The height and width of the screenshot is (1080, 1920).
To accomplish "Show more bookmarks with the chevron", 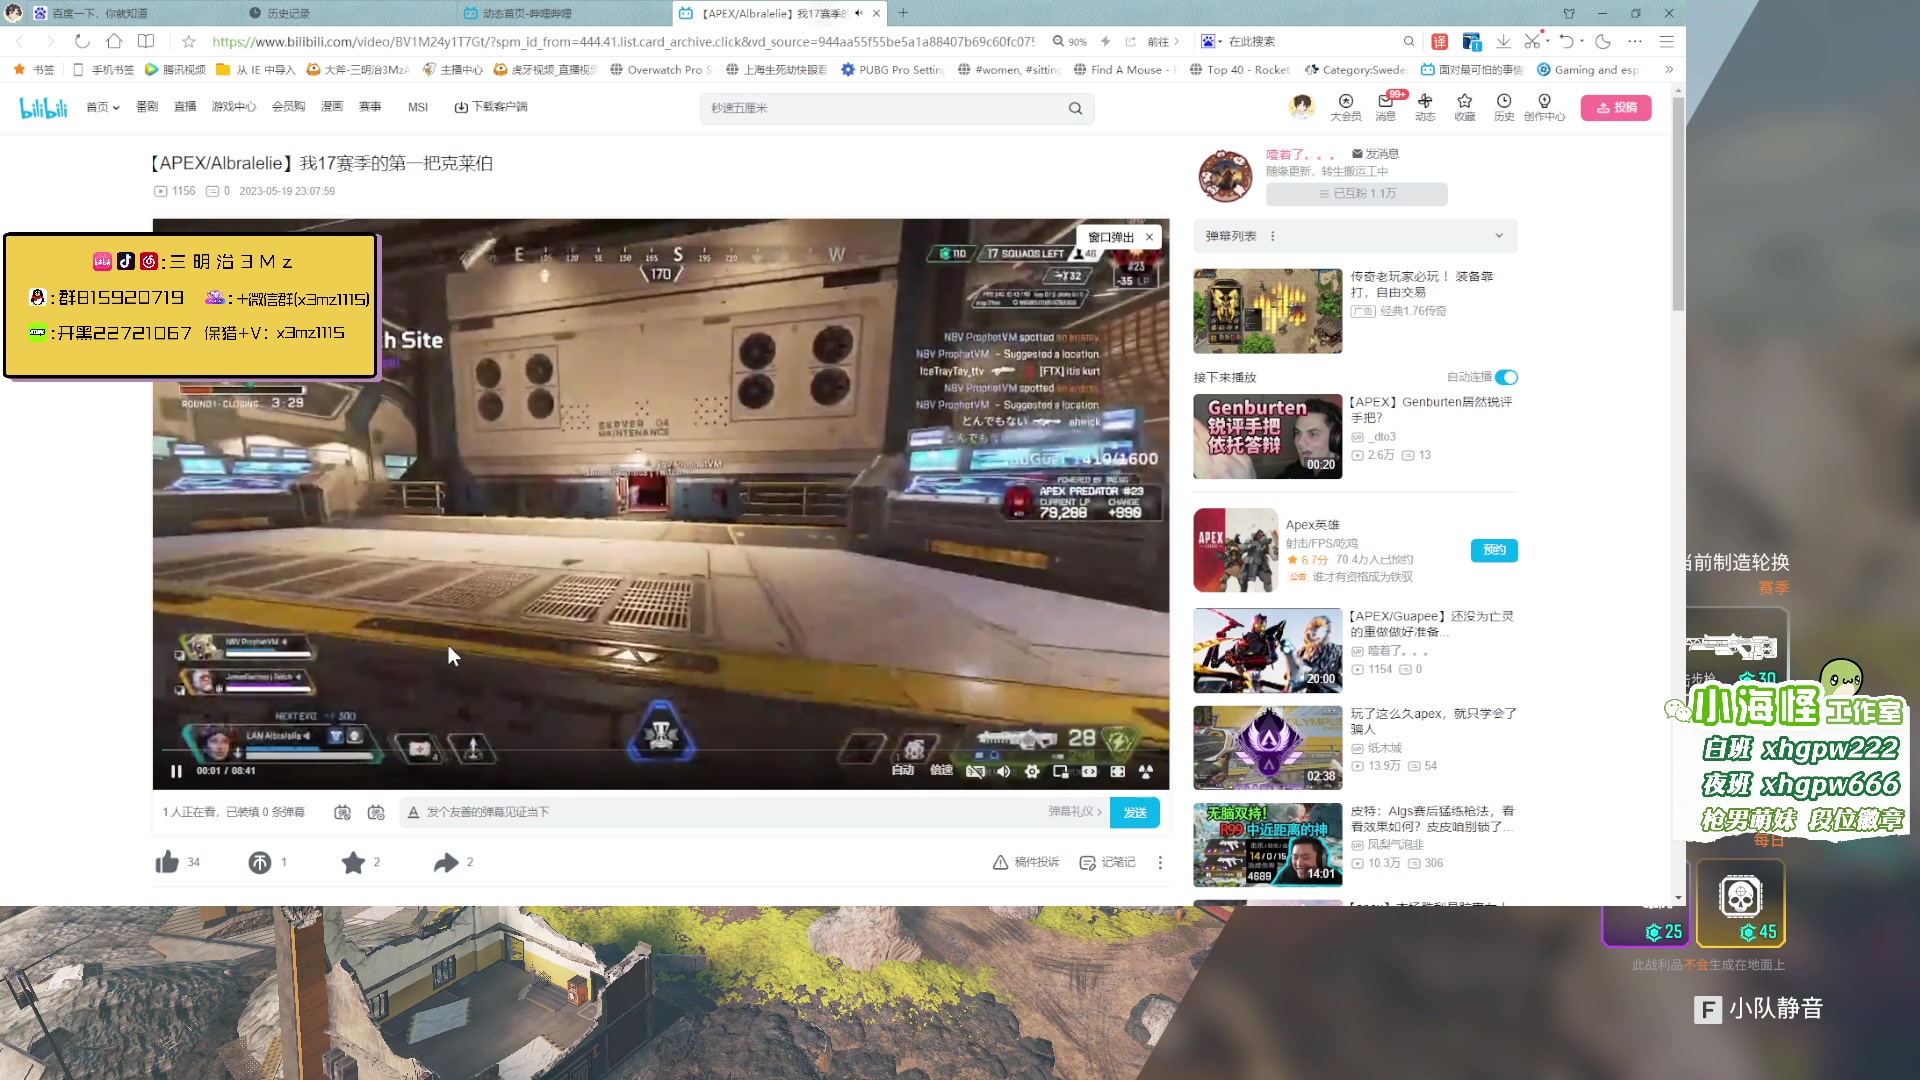I will click(x=1669, y=69).
